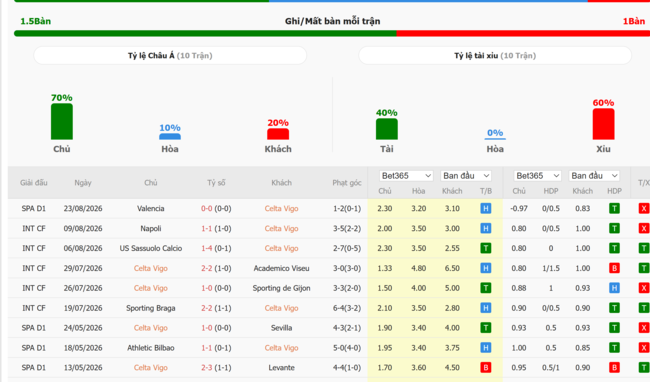Click the H result badge in Athletic Bilbao row
Screen dimensions: 650x382
(485, 348)
